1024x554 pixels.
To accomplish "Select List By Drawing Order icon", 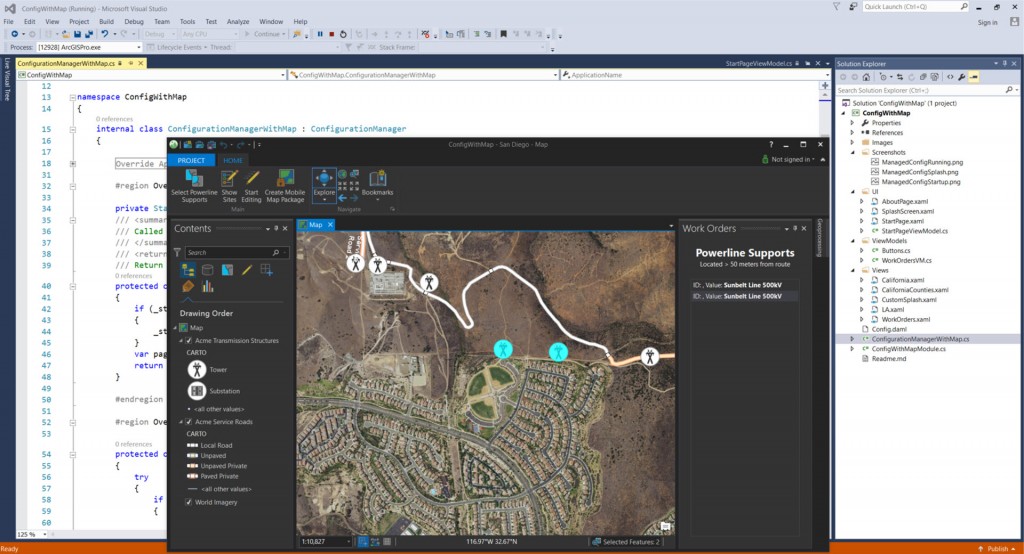I will coord(188,270).
